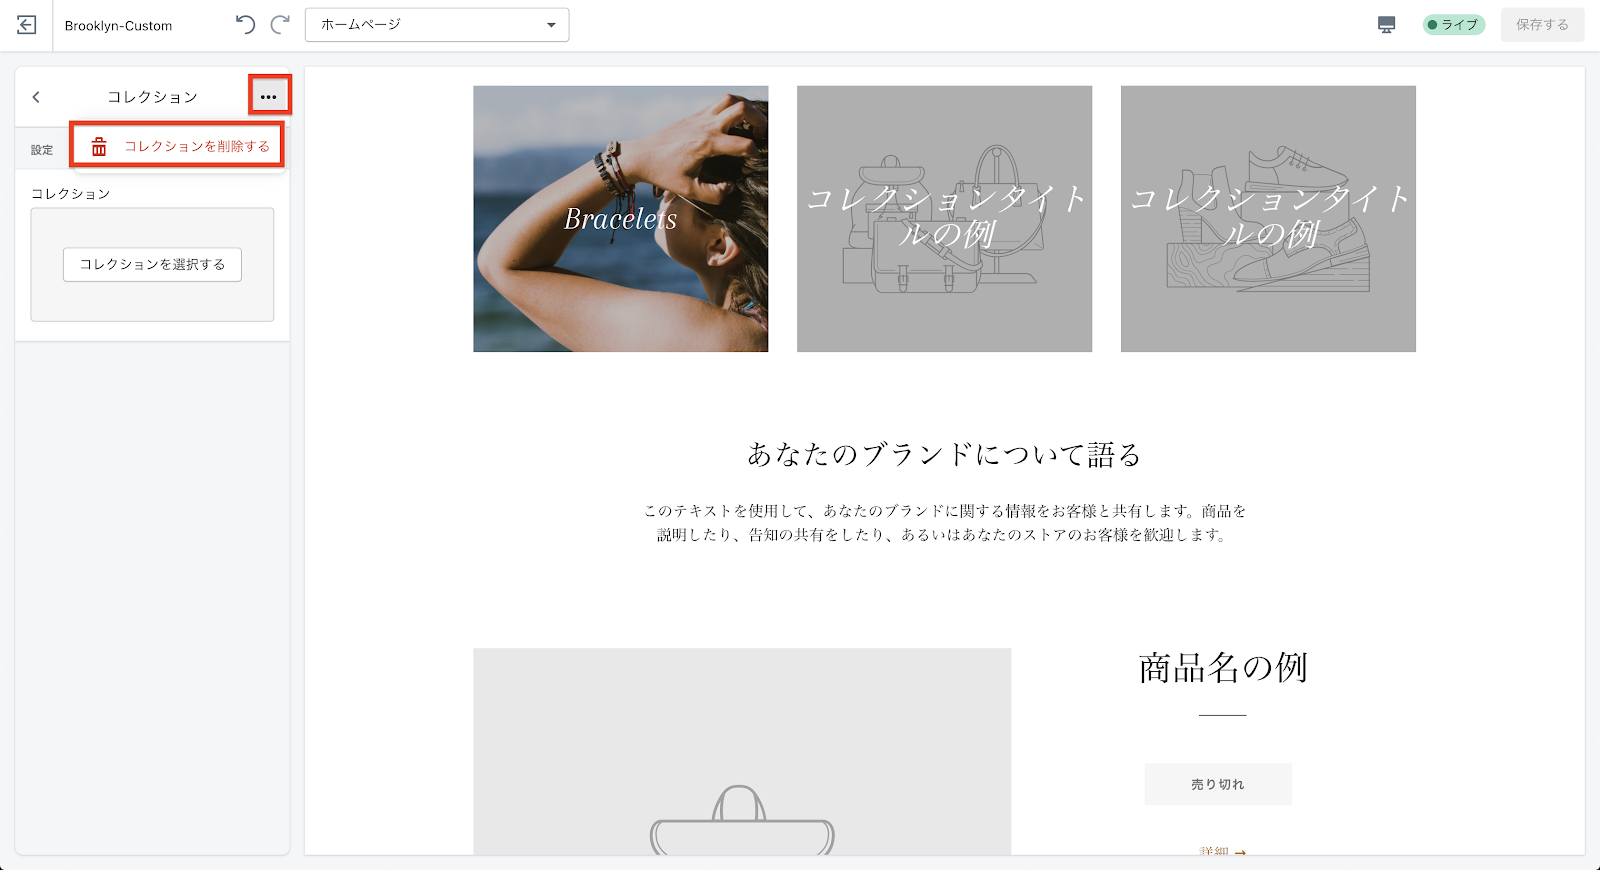Click the undo arrow icon

pyautogui.click(x=245, y=25)
